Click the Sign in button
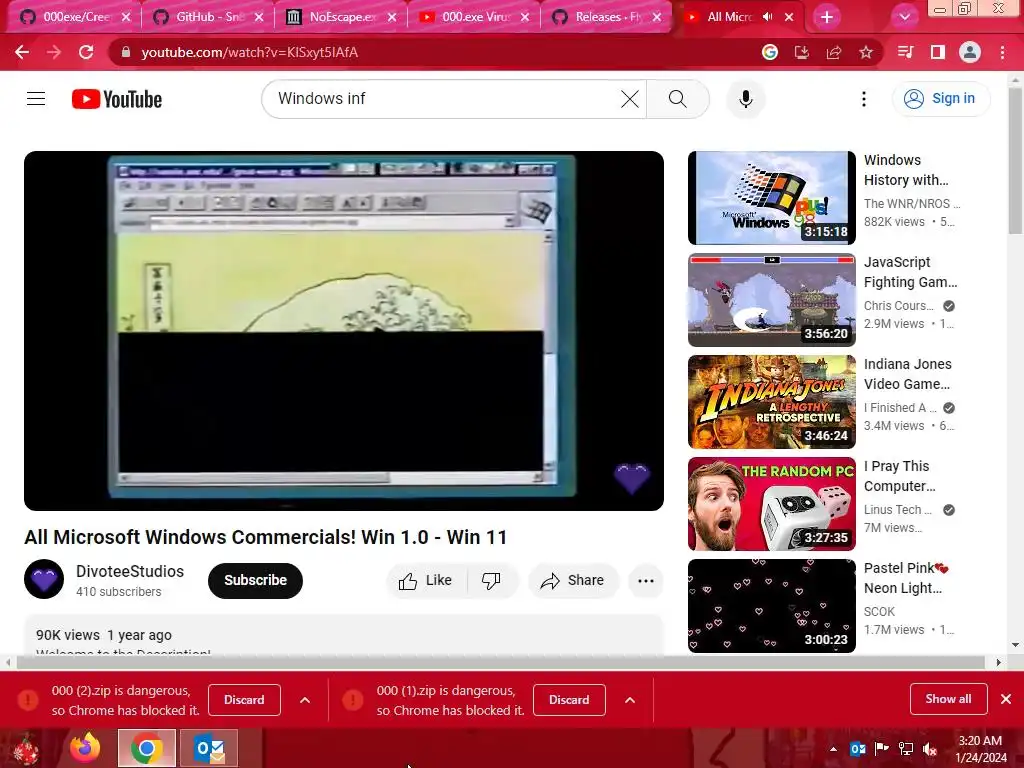Viewport: 1024px width, 768px height. tap(940, 99)
